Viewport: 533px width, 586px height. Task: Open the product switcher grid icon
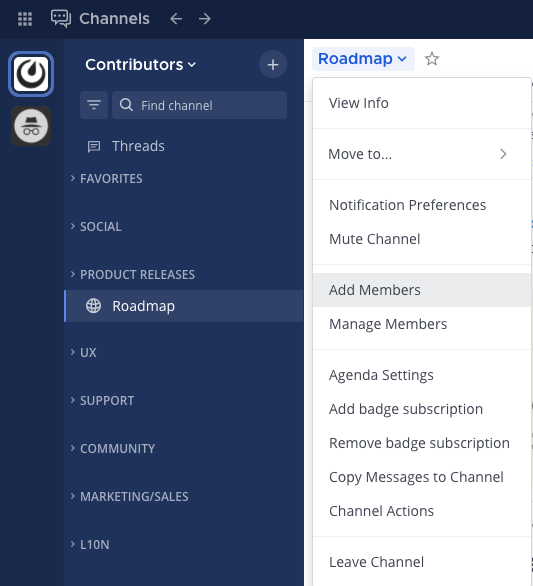(25, 19)
